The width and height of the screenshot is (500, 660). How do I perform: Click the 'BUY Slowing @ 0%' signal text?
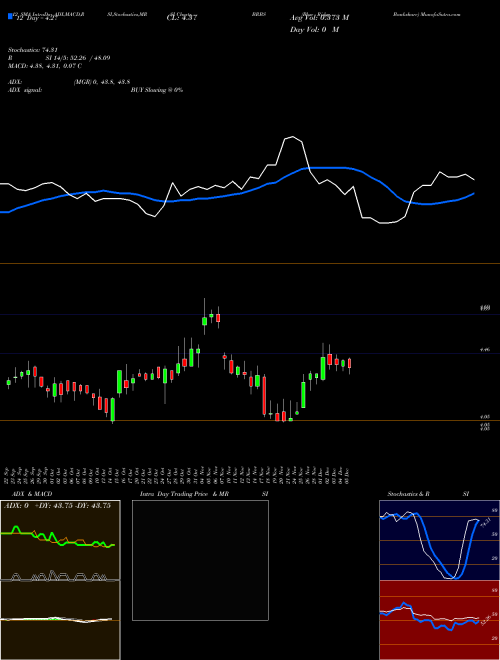click(157, 90)
